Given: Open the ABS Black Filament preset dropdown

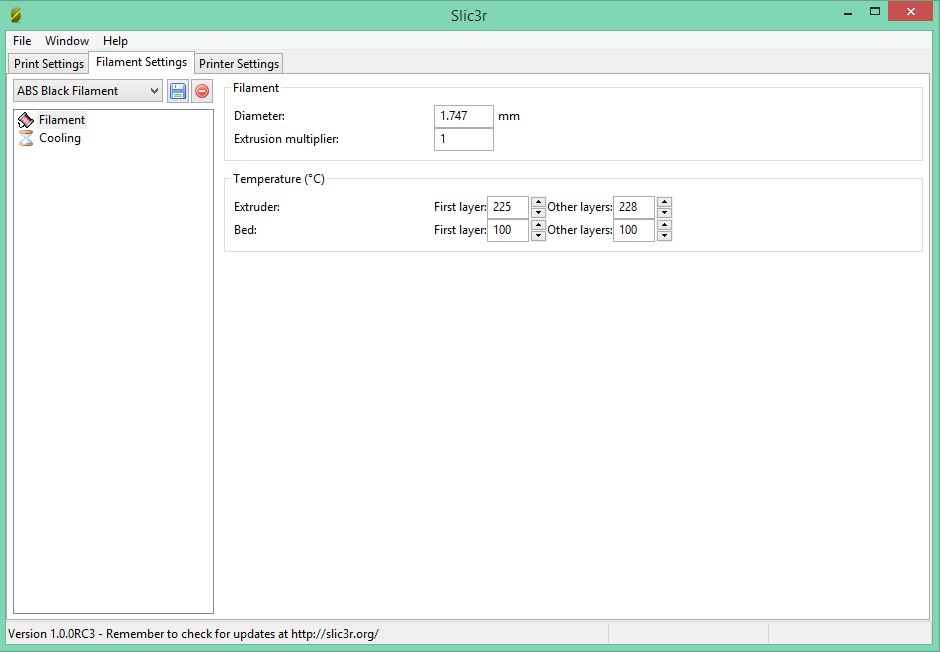Looking at the screenshot, I should tap(87, 91).
